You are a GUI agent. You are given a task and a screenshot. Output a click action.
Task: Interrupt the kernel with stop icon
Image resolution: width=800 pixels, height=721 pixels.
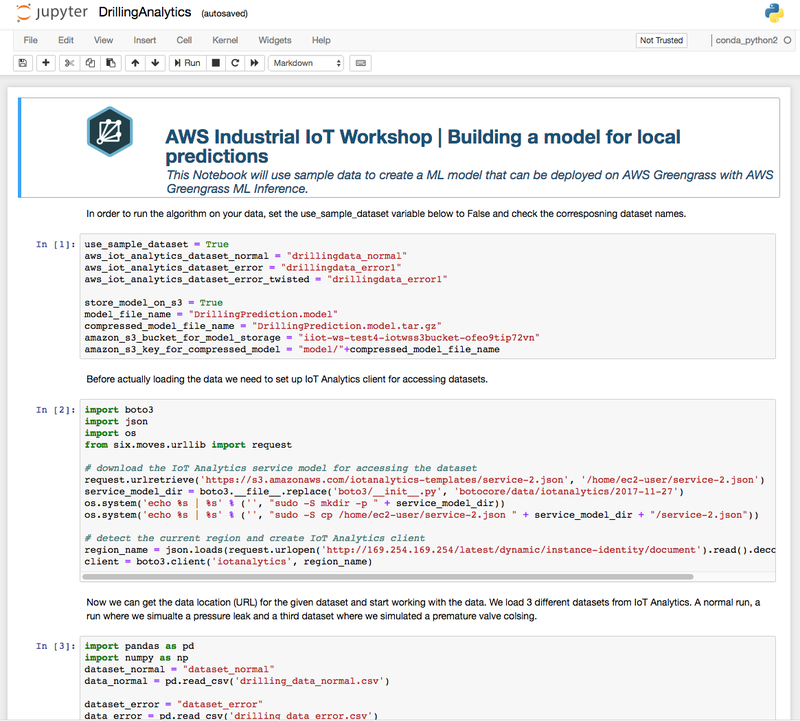coord(215,63)
